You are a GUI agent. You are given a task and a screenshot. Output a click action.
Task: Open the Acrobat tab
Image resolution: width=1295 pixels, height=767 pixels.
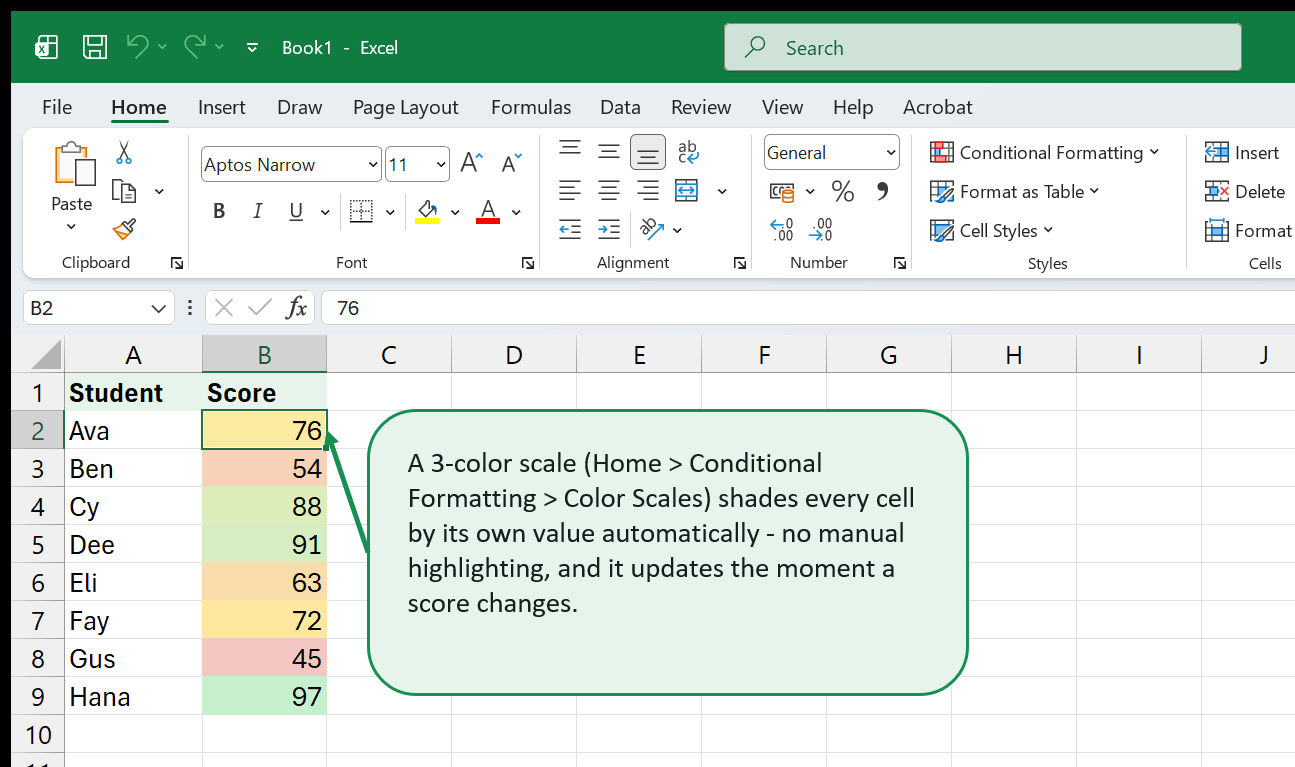coord(938,107)
